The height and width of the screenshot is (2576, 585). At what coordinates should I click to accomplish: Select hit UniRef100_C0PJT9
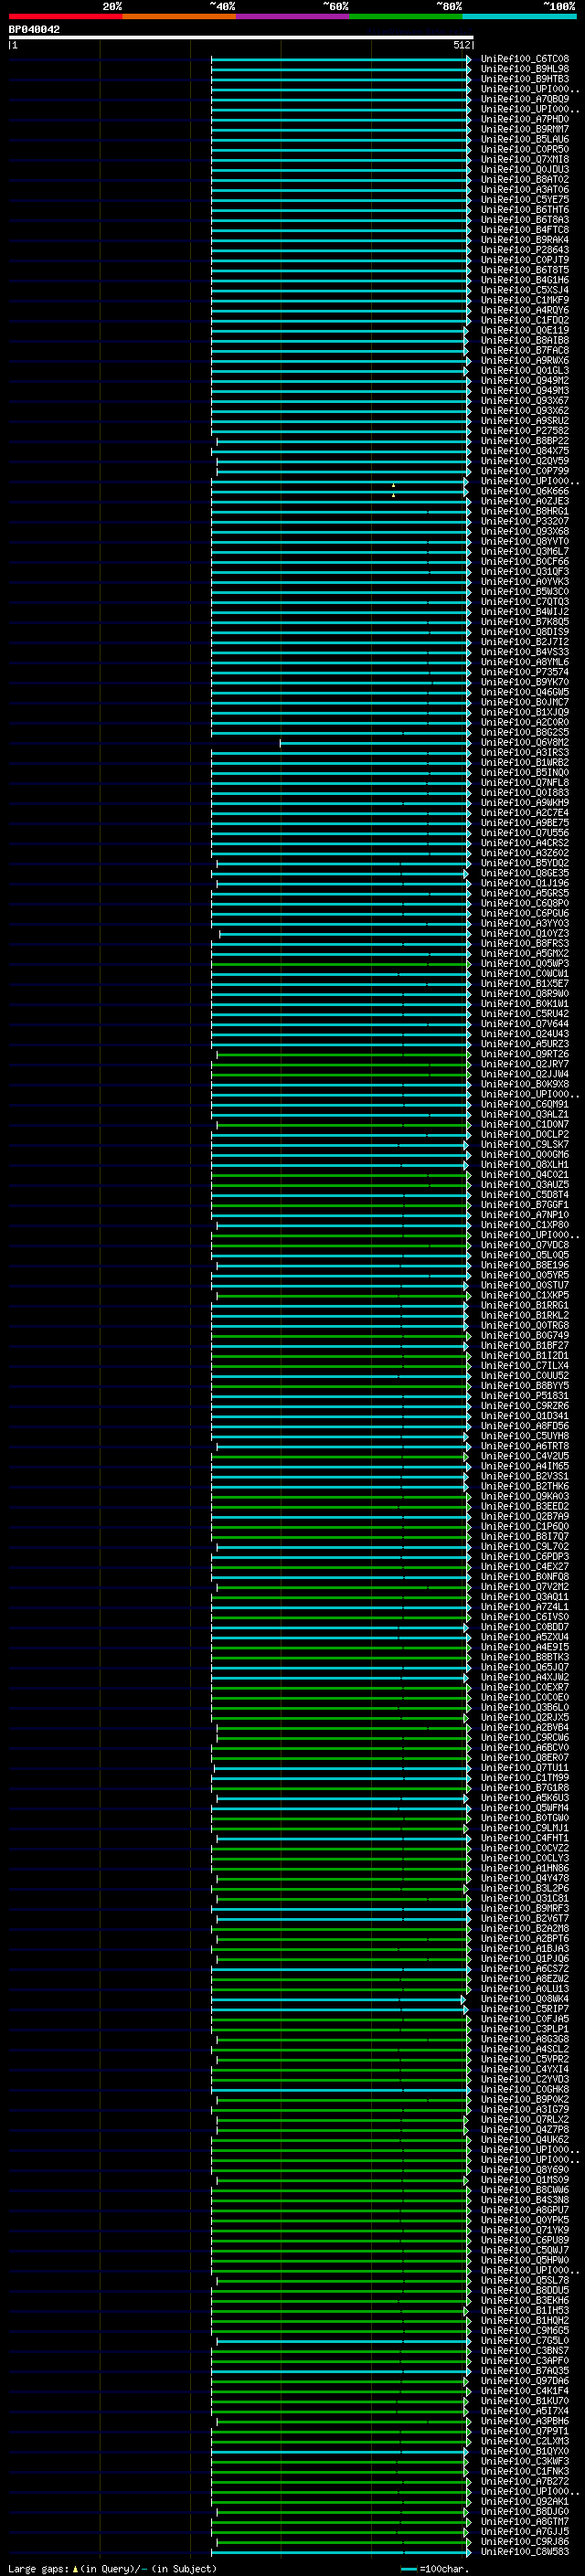click(x=524, y=260)
